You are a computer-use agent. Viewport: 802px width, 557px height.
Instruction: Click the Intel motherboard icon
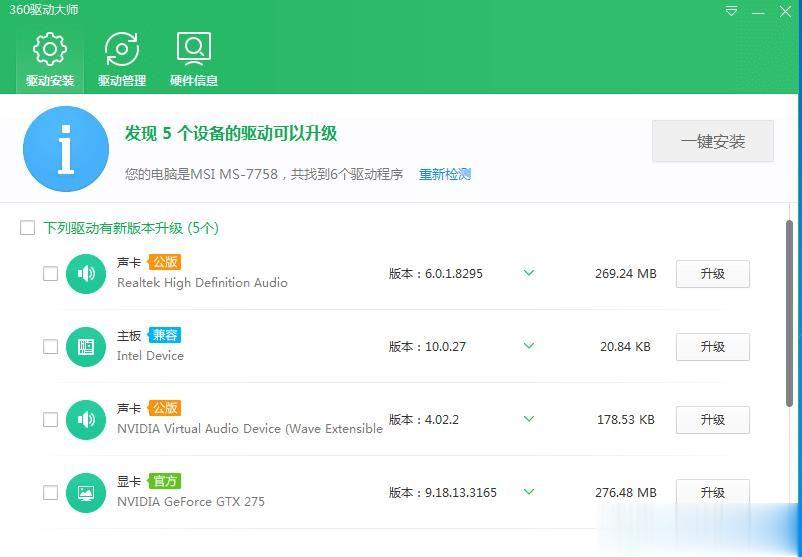point(86,347)
